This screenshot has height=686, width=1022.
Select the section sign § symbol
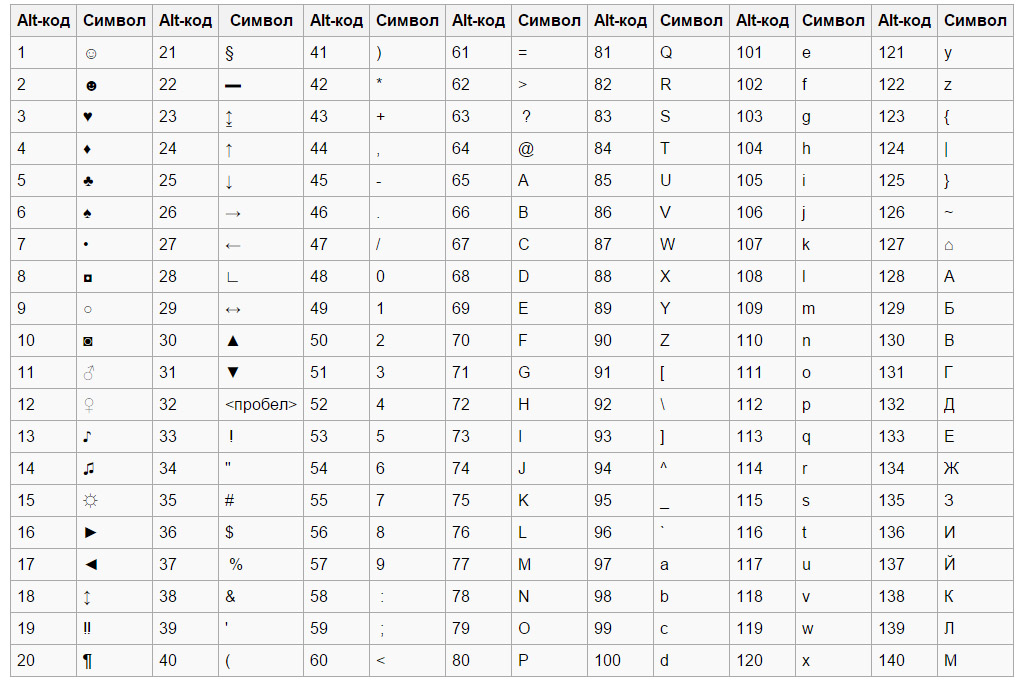(x=230, y=53)
